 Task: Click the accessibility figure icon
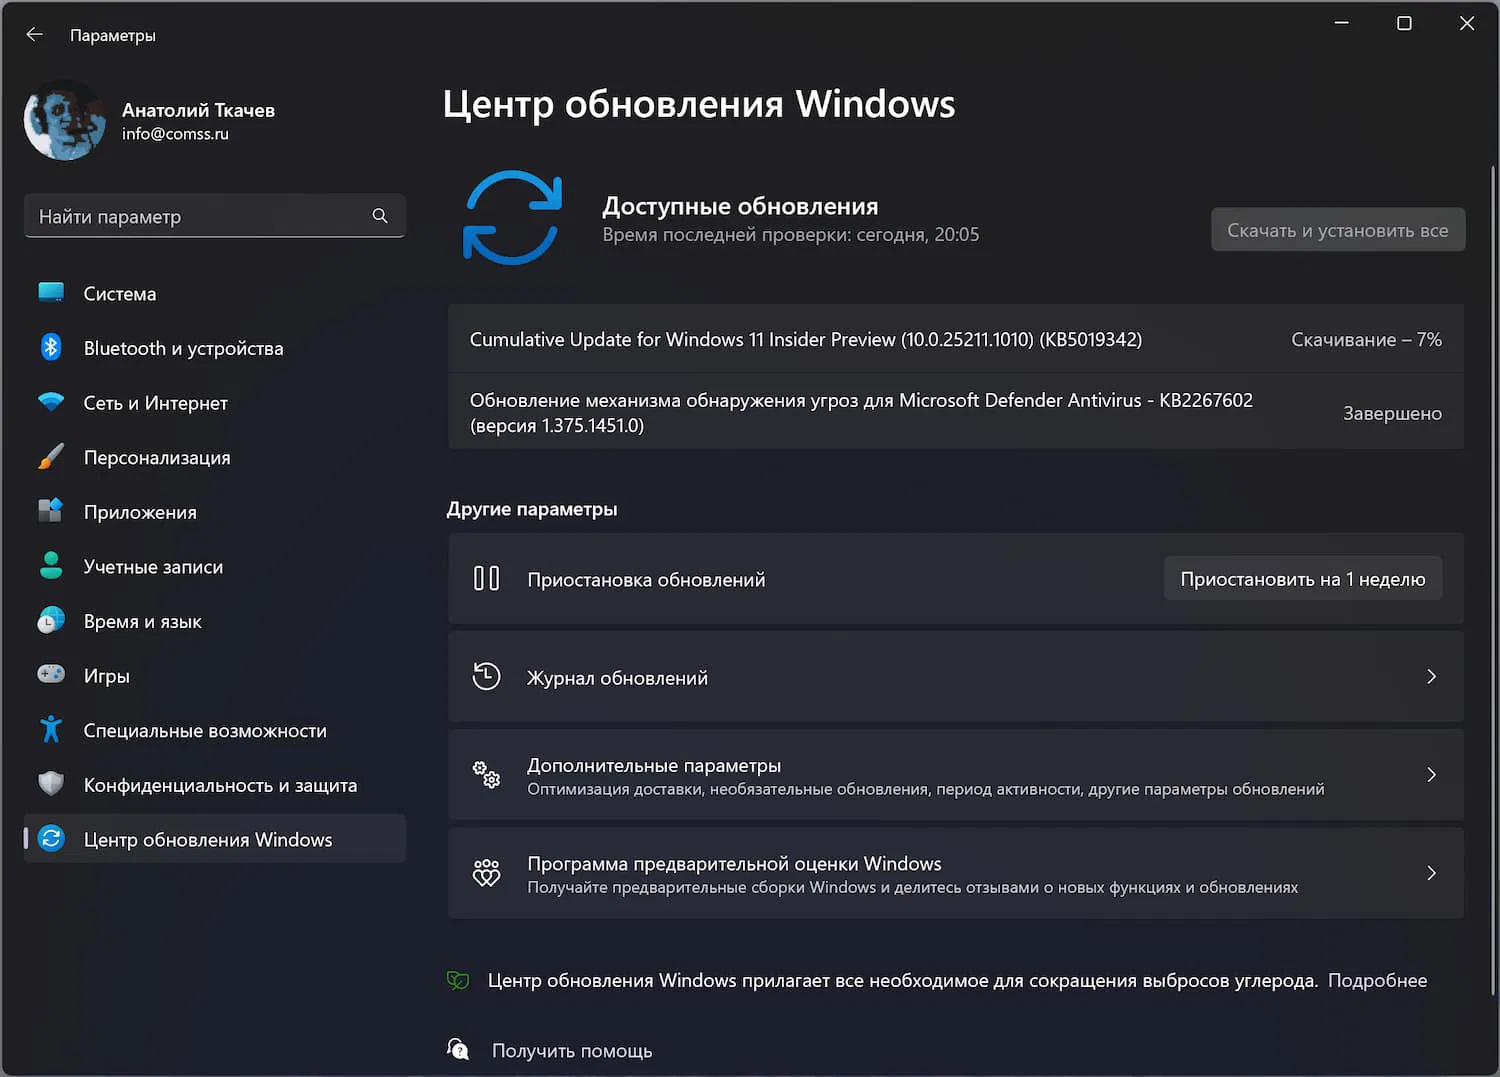(51, 730)
